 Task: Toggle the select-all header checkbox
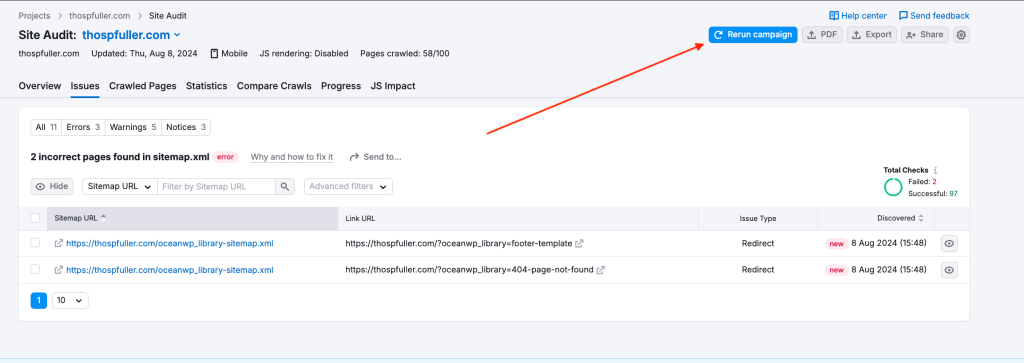point(35,218)
